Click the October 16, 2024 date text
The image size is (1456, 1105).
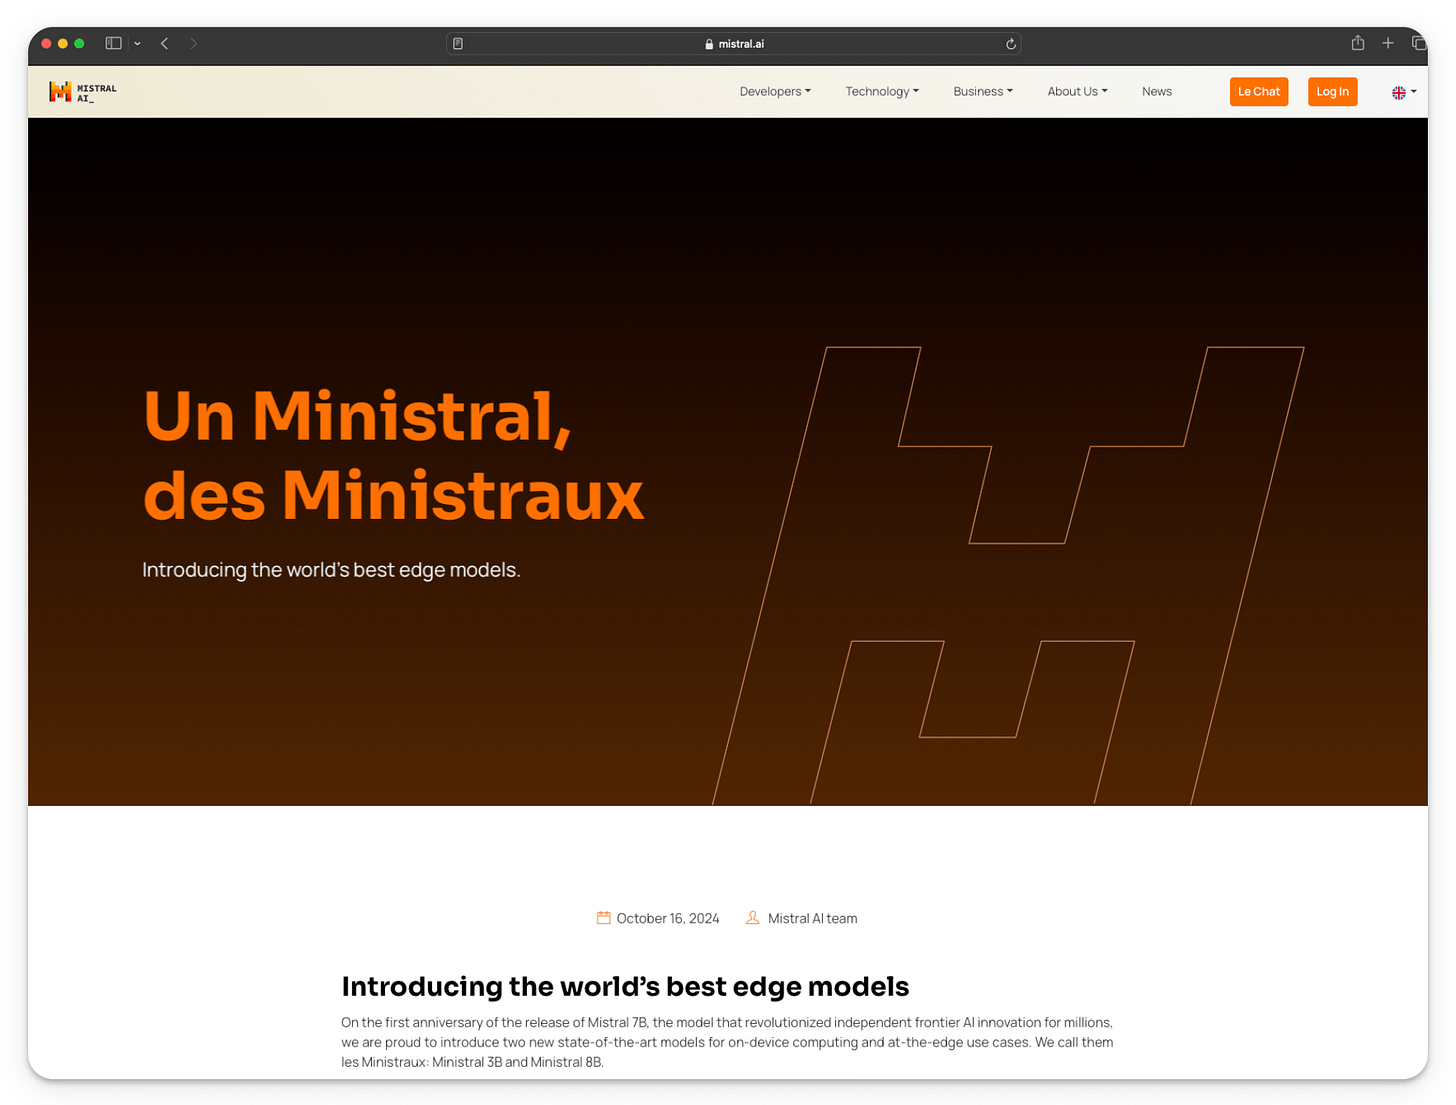(668, 919)
